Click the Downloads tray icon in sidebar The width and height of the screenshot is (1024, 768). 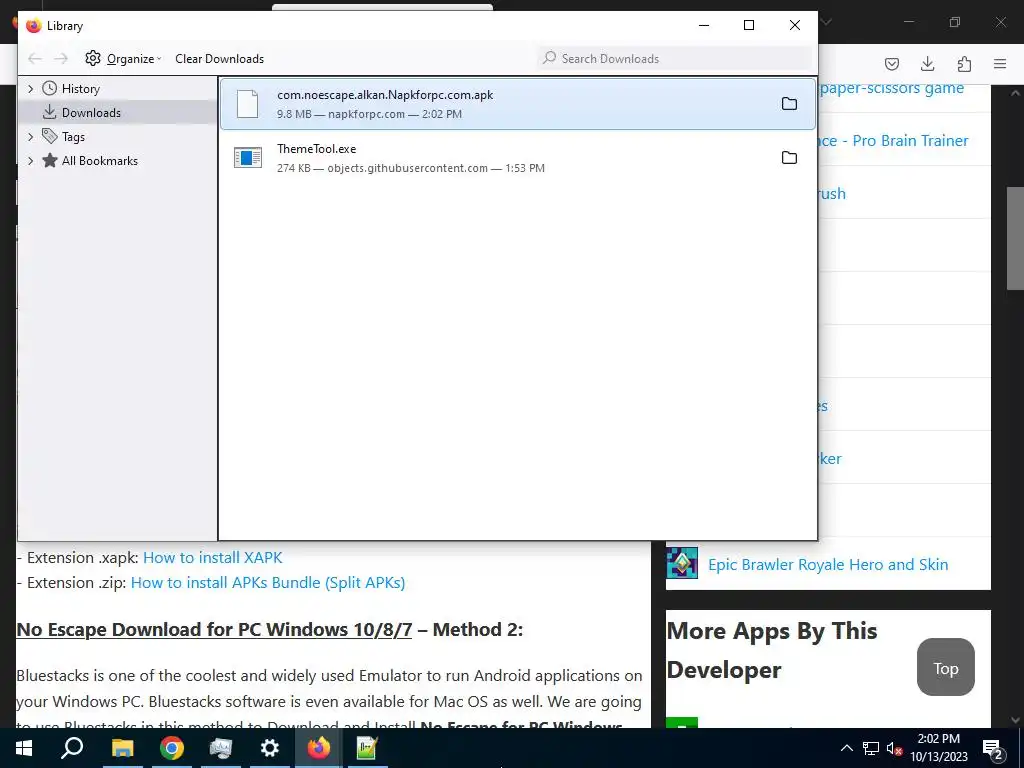tap(50, 112)
